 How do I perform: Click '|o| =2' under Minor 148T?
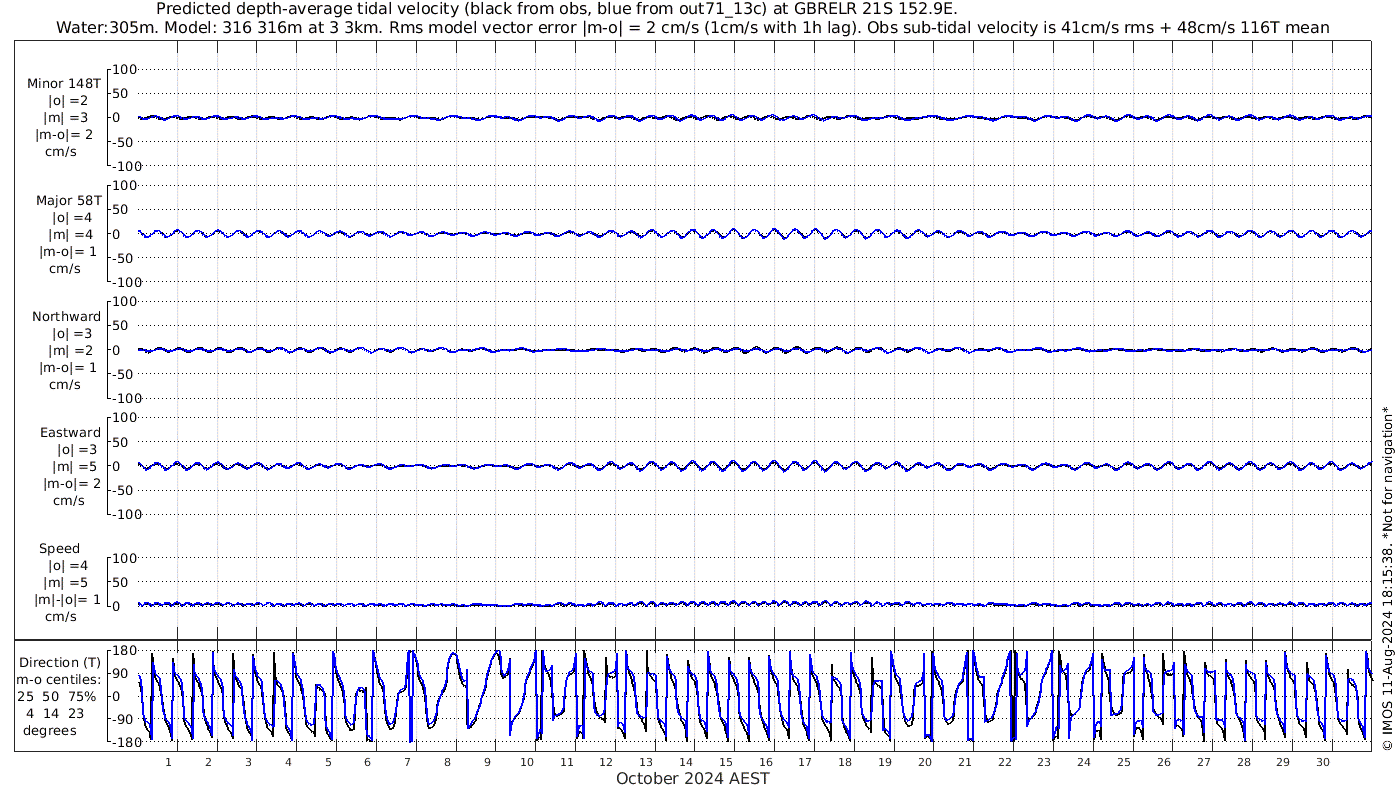click(x=69, y=101)
